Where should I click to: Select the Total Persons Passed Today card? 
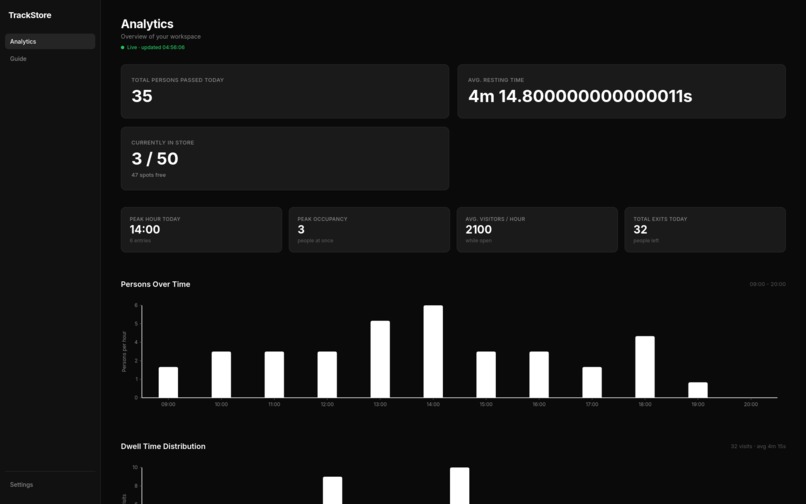285,92
